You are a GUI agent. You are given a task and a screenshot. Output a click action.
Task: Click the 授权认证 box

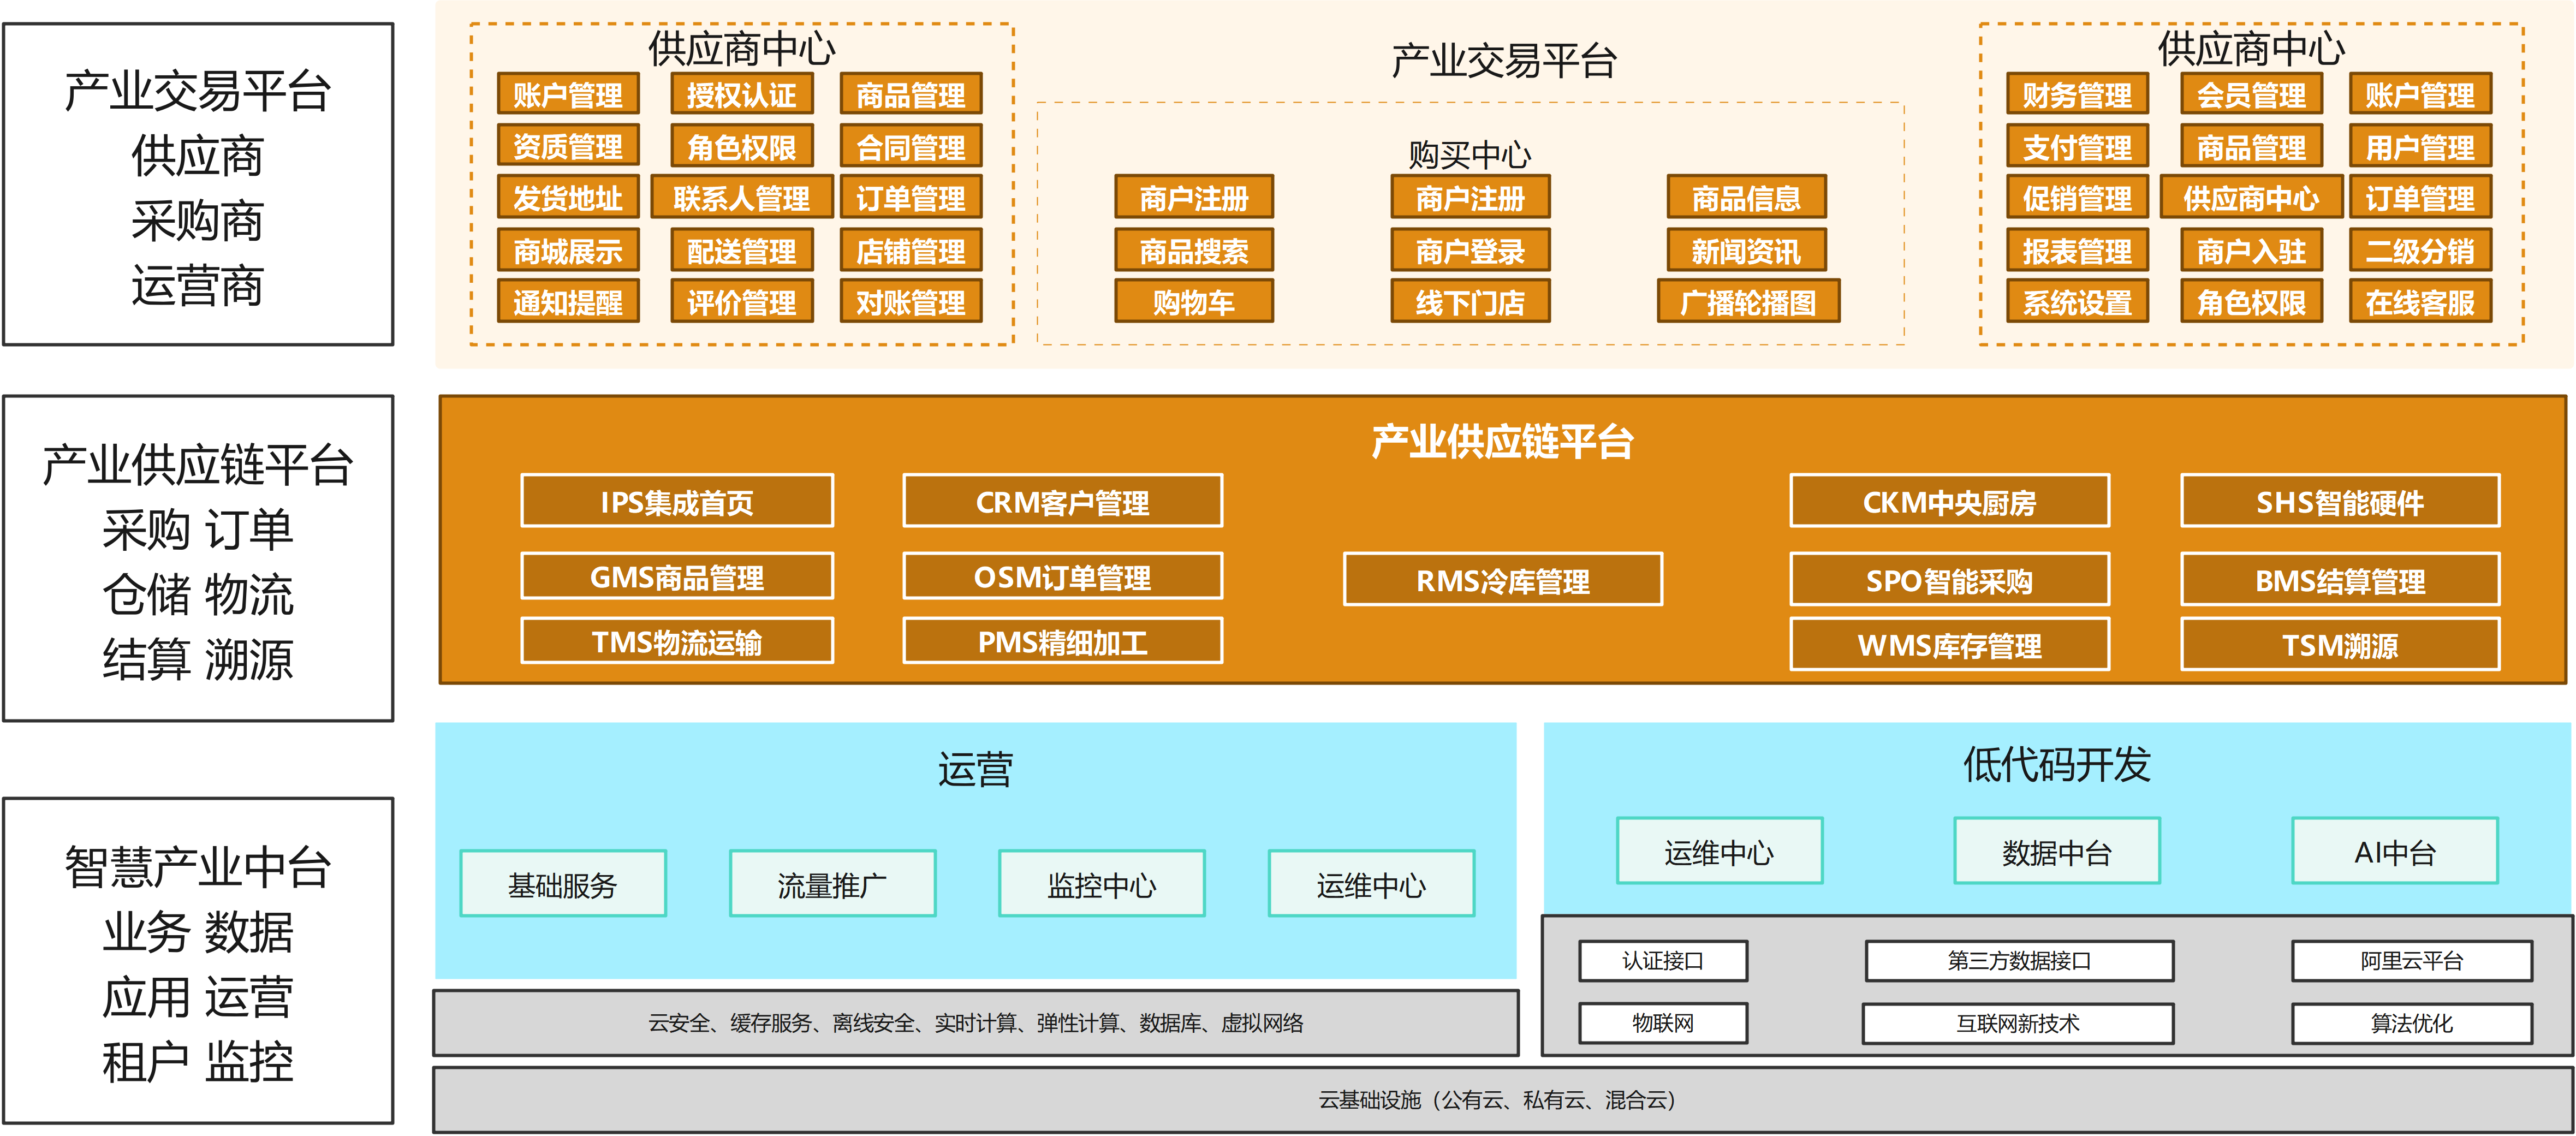pos(741,94)
